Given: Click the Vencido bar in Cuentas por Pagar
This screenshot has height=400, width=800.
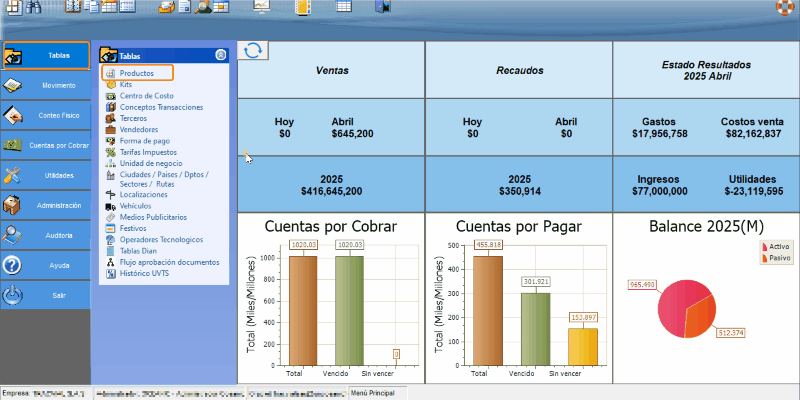Looking at the screenshot, I should 535,328.
